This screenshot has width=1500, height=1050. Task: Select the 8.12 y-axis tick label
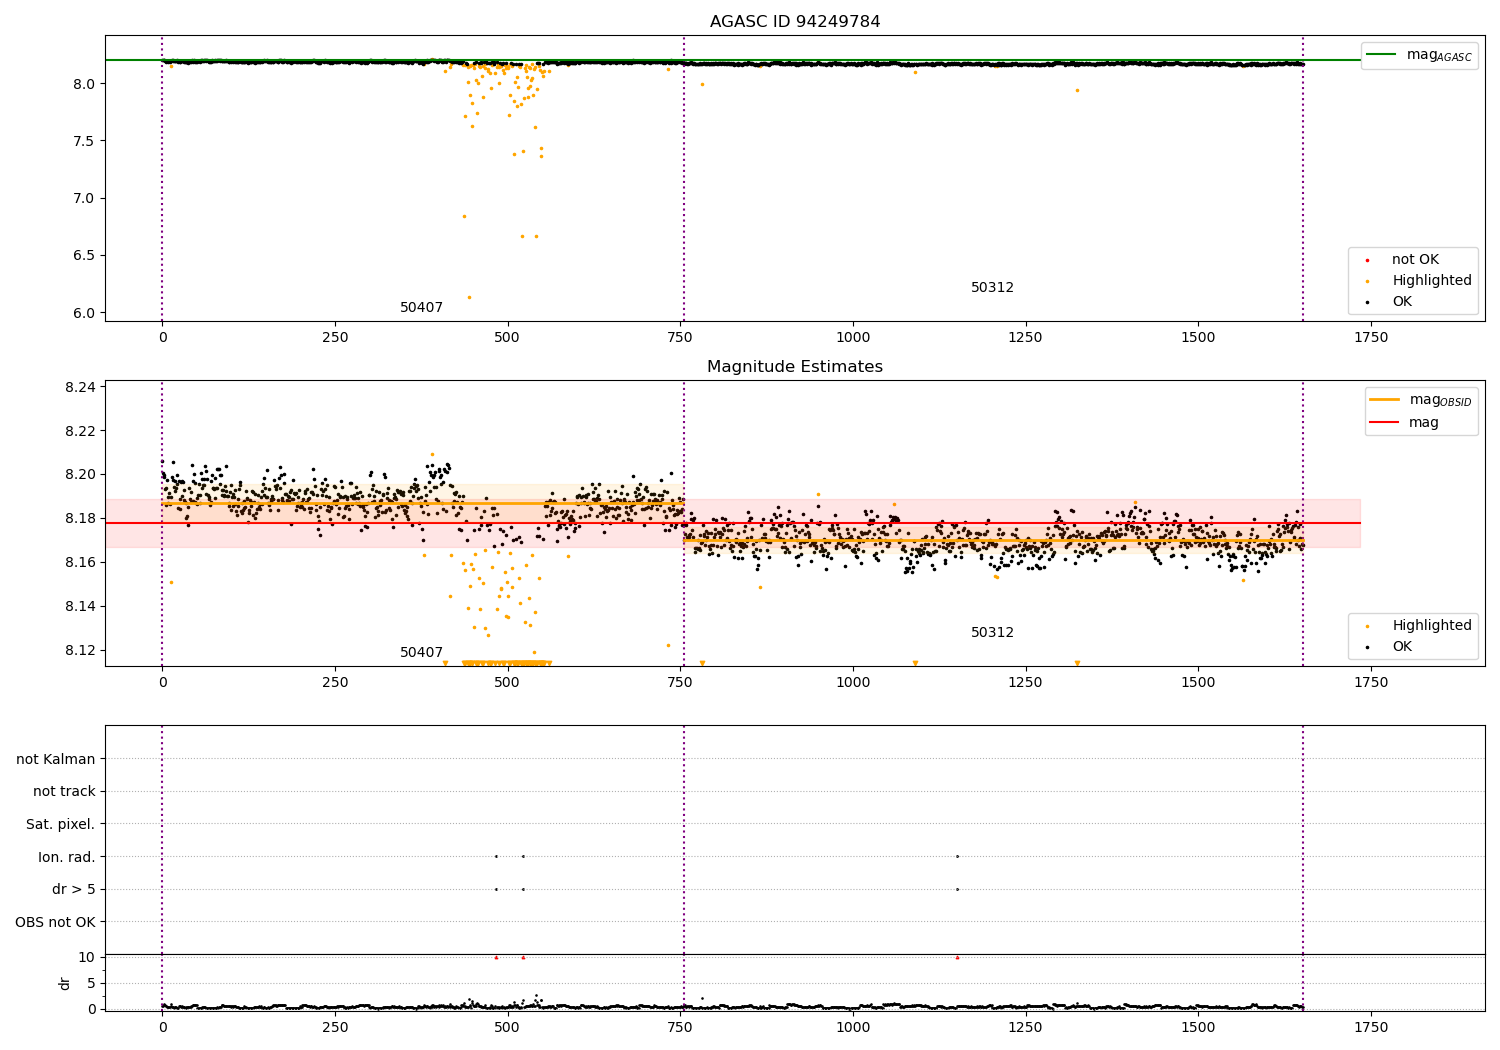79,651
